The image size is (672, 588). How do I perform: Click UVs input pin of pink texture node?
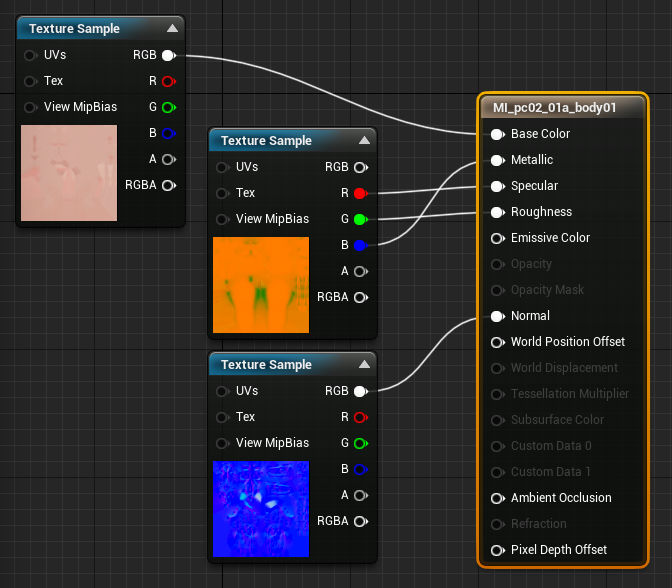click(x=30, y=55)
